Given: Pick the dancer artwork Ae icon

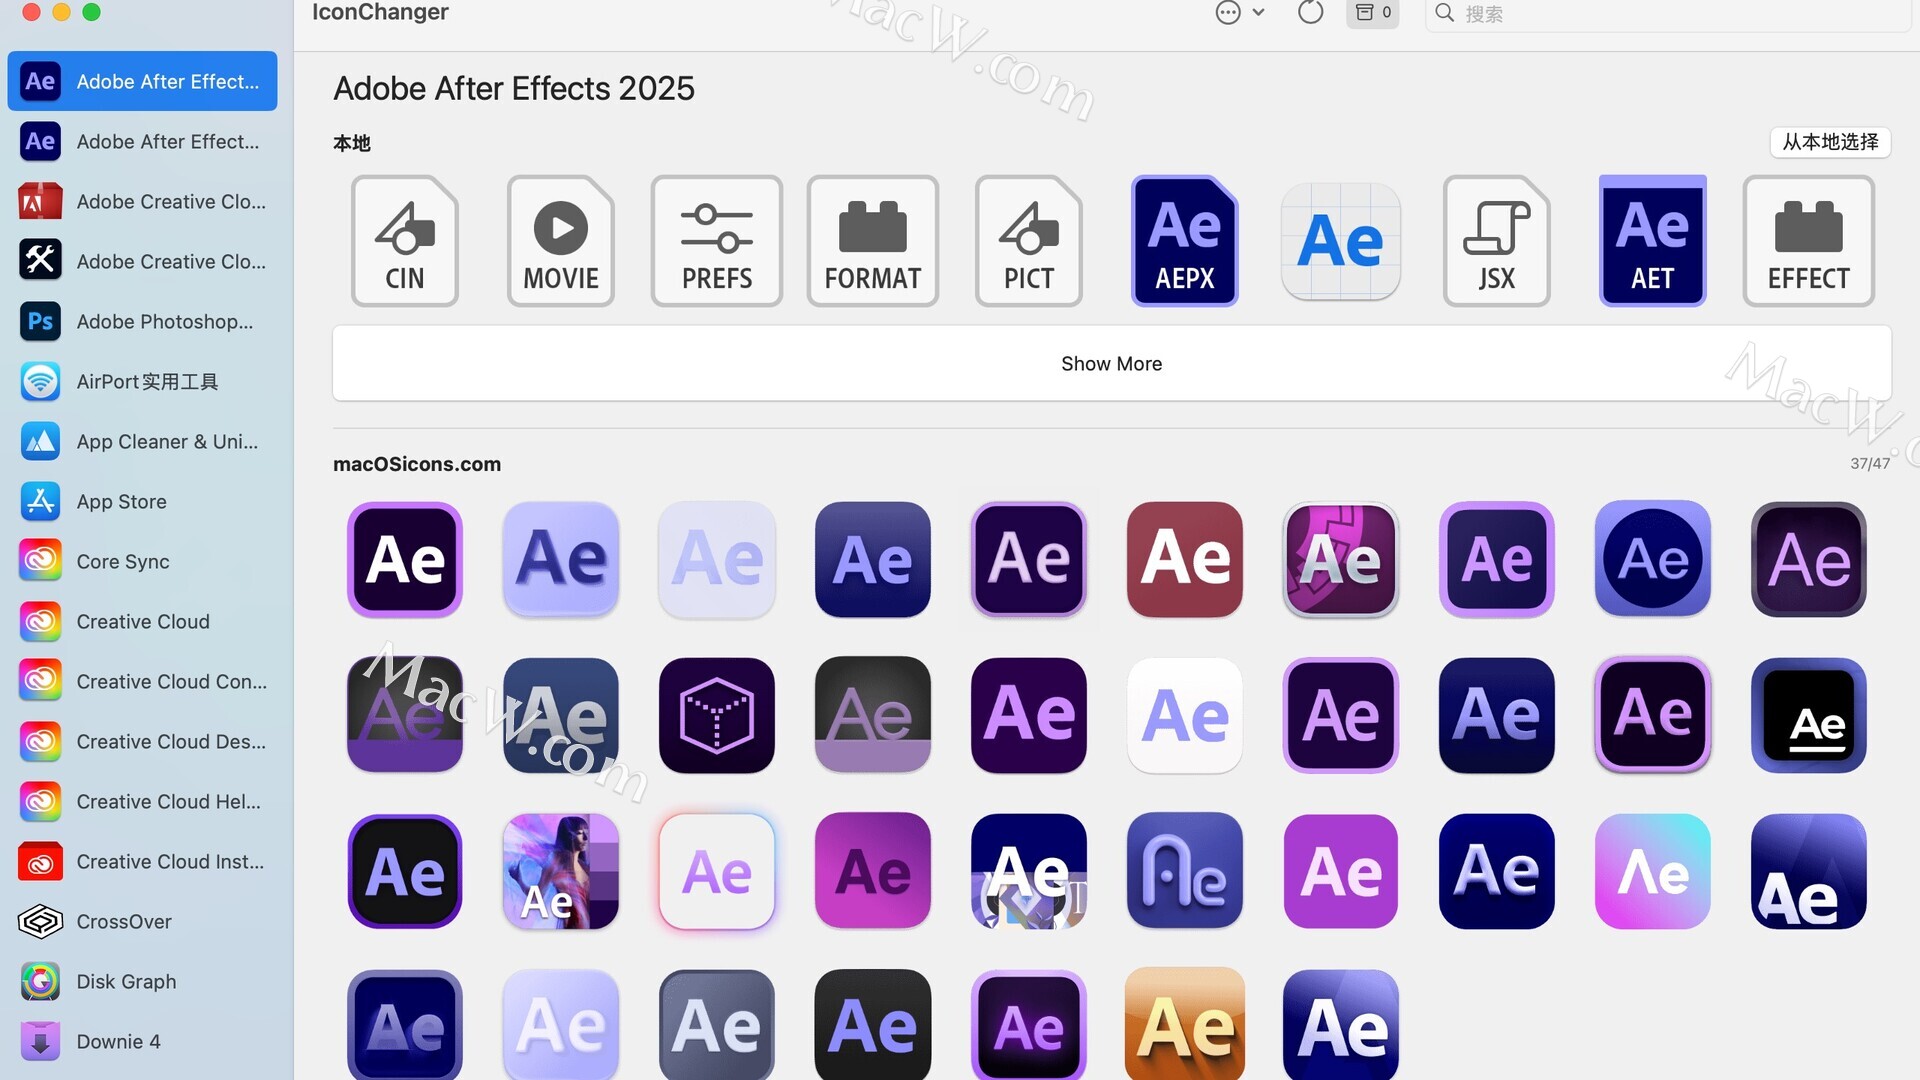Looking at the screenshot, I should tap(561, 871).
